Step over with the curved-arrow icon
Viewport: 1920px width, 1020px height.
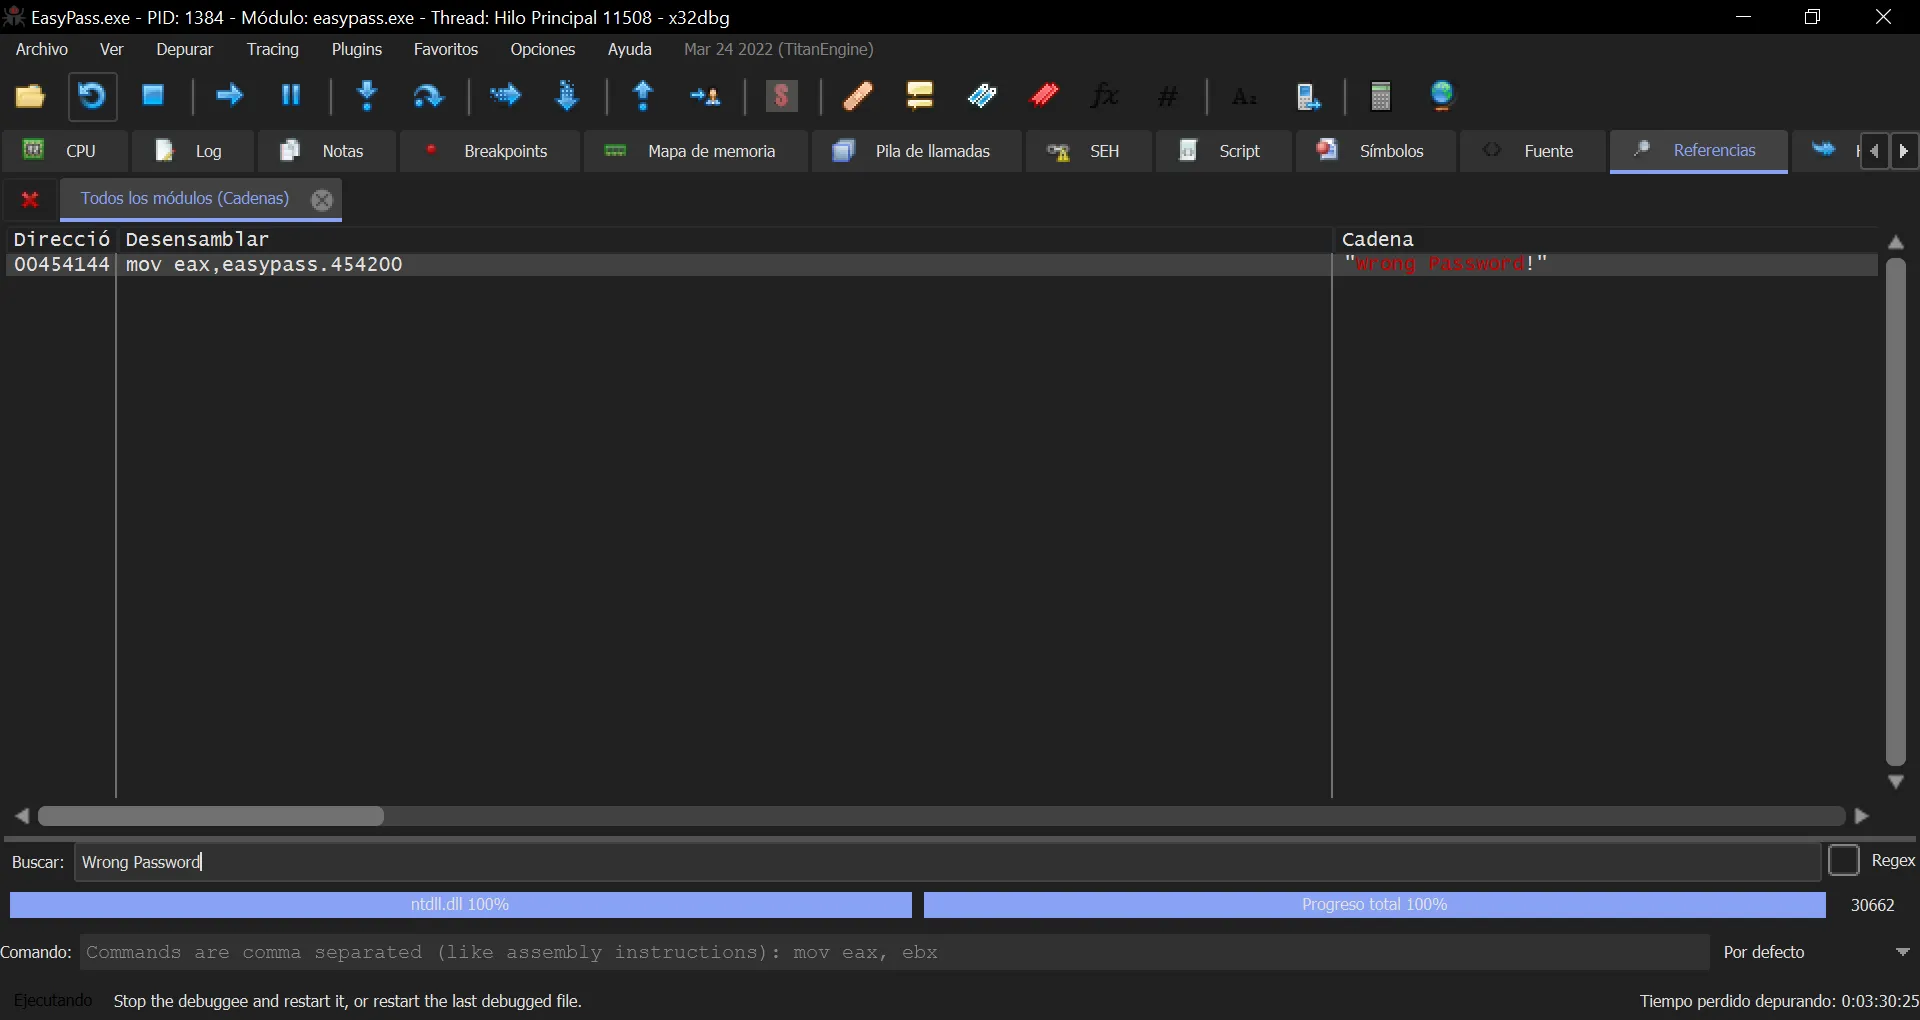[x=428, y=96]
